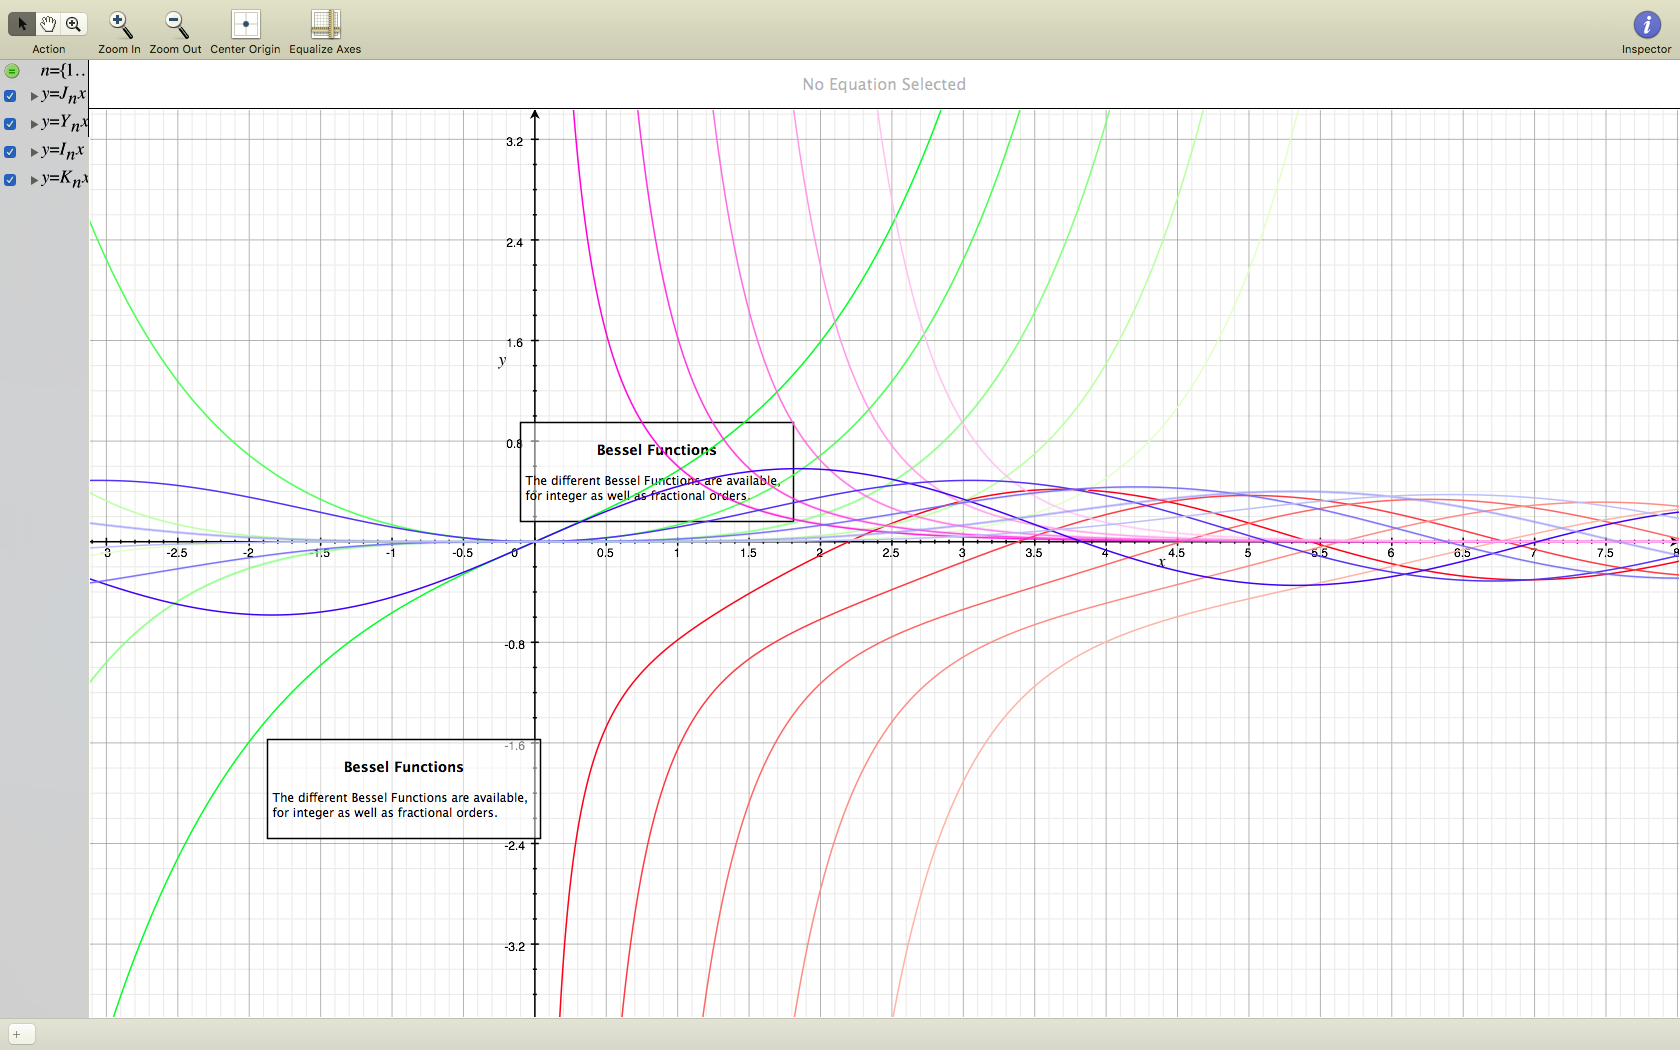
Task: Uncheck the y=Jn(x) equation checkbox
Action: click(10, 96)
